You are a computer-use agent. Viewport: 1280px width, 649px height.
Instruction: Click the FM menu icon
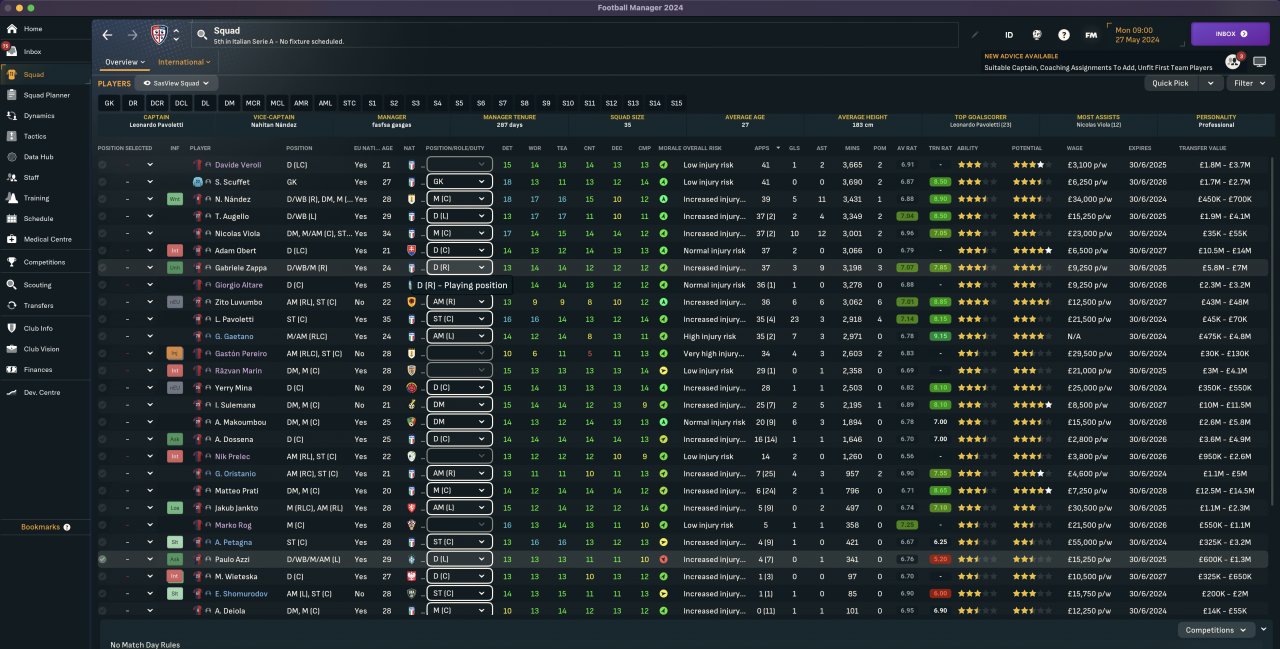pos(1090,35)
